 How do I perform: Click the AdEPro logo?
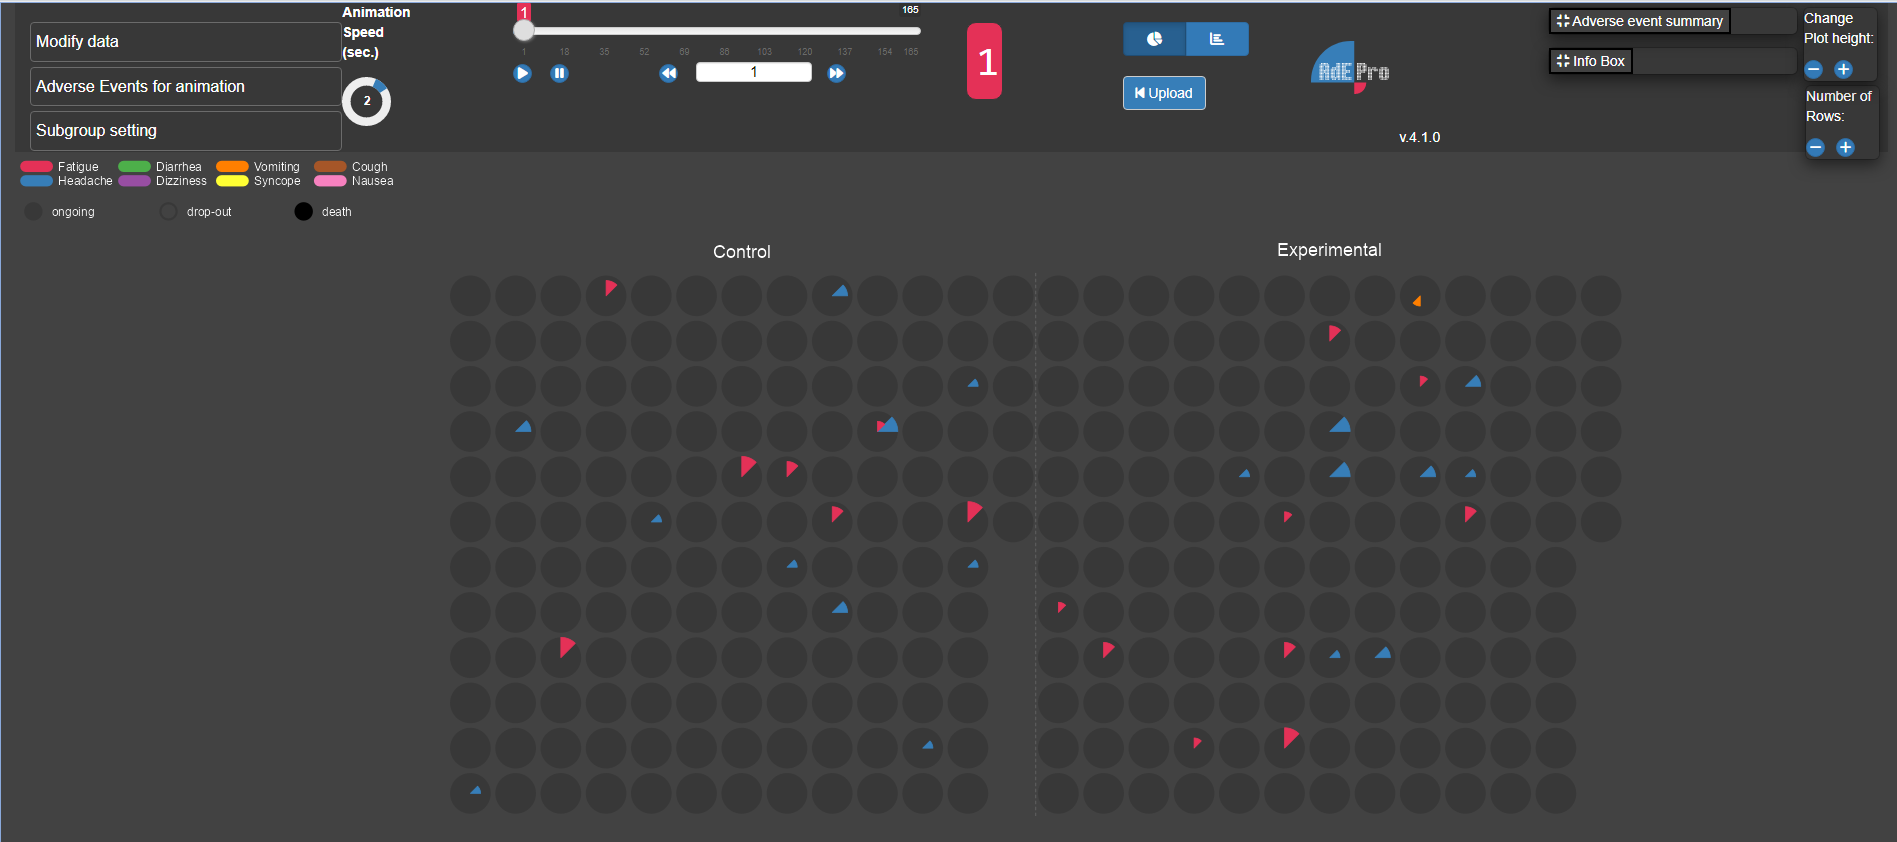pos(1350,67)
